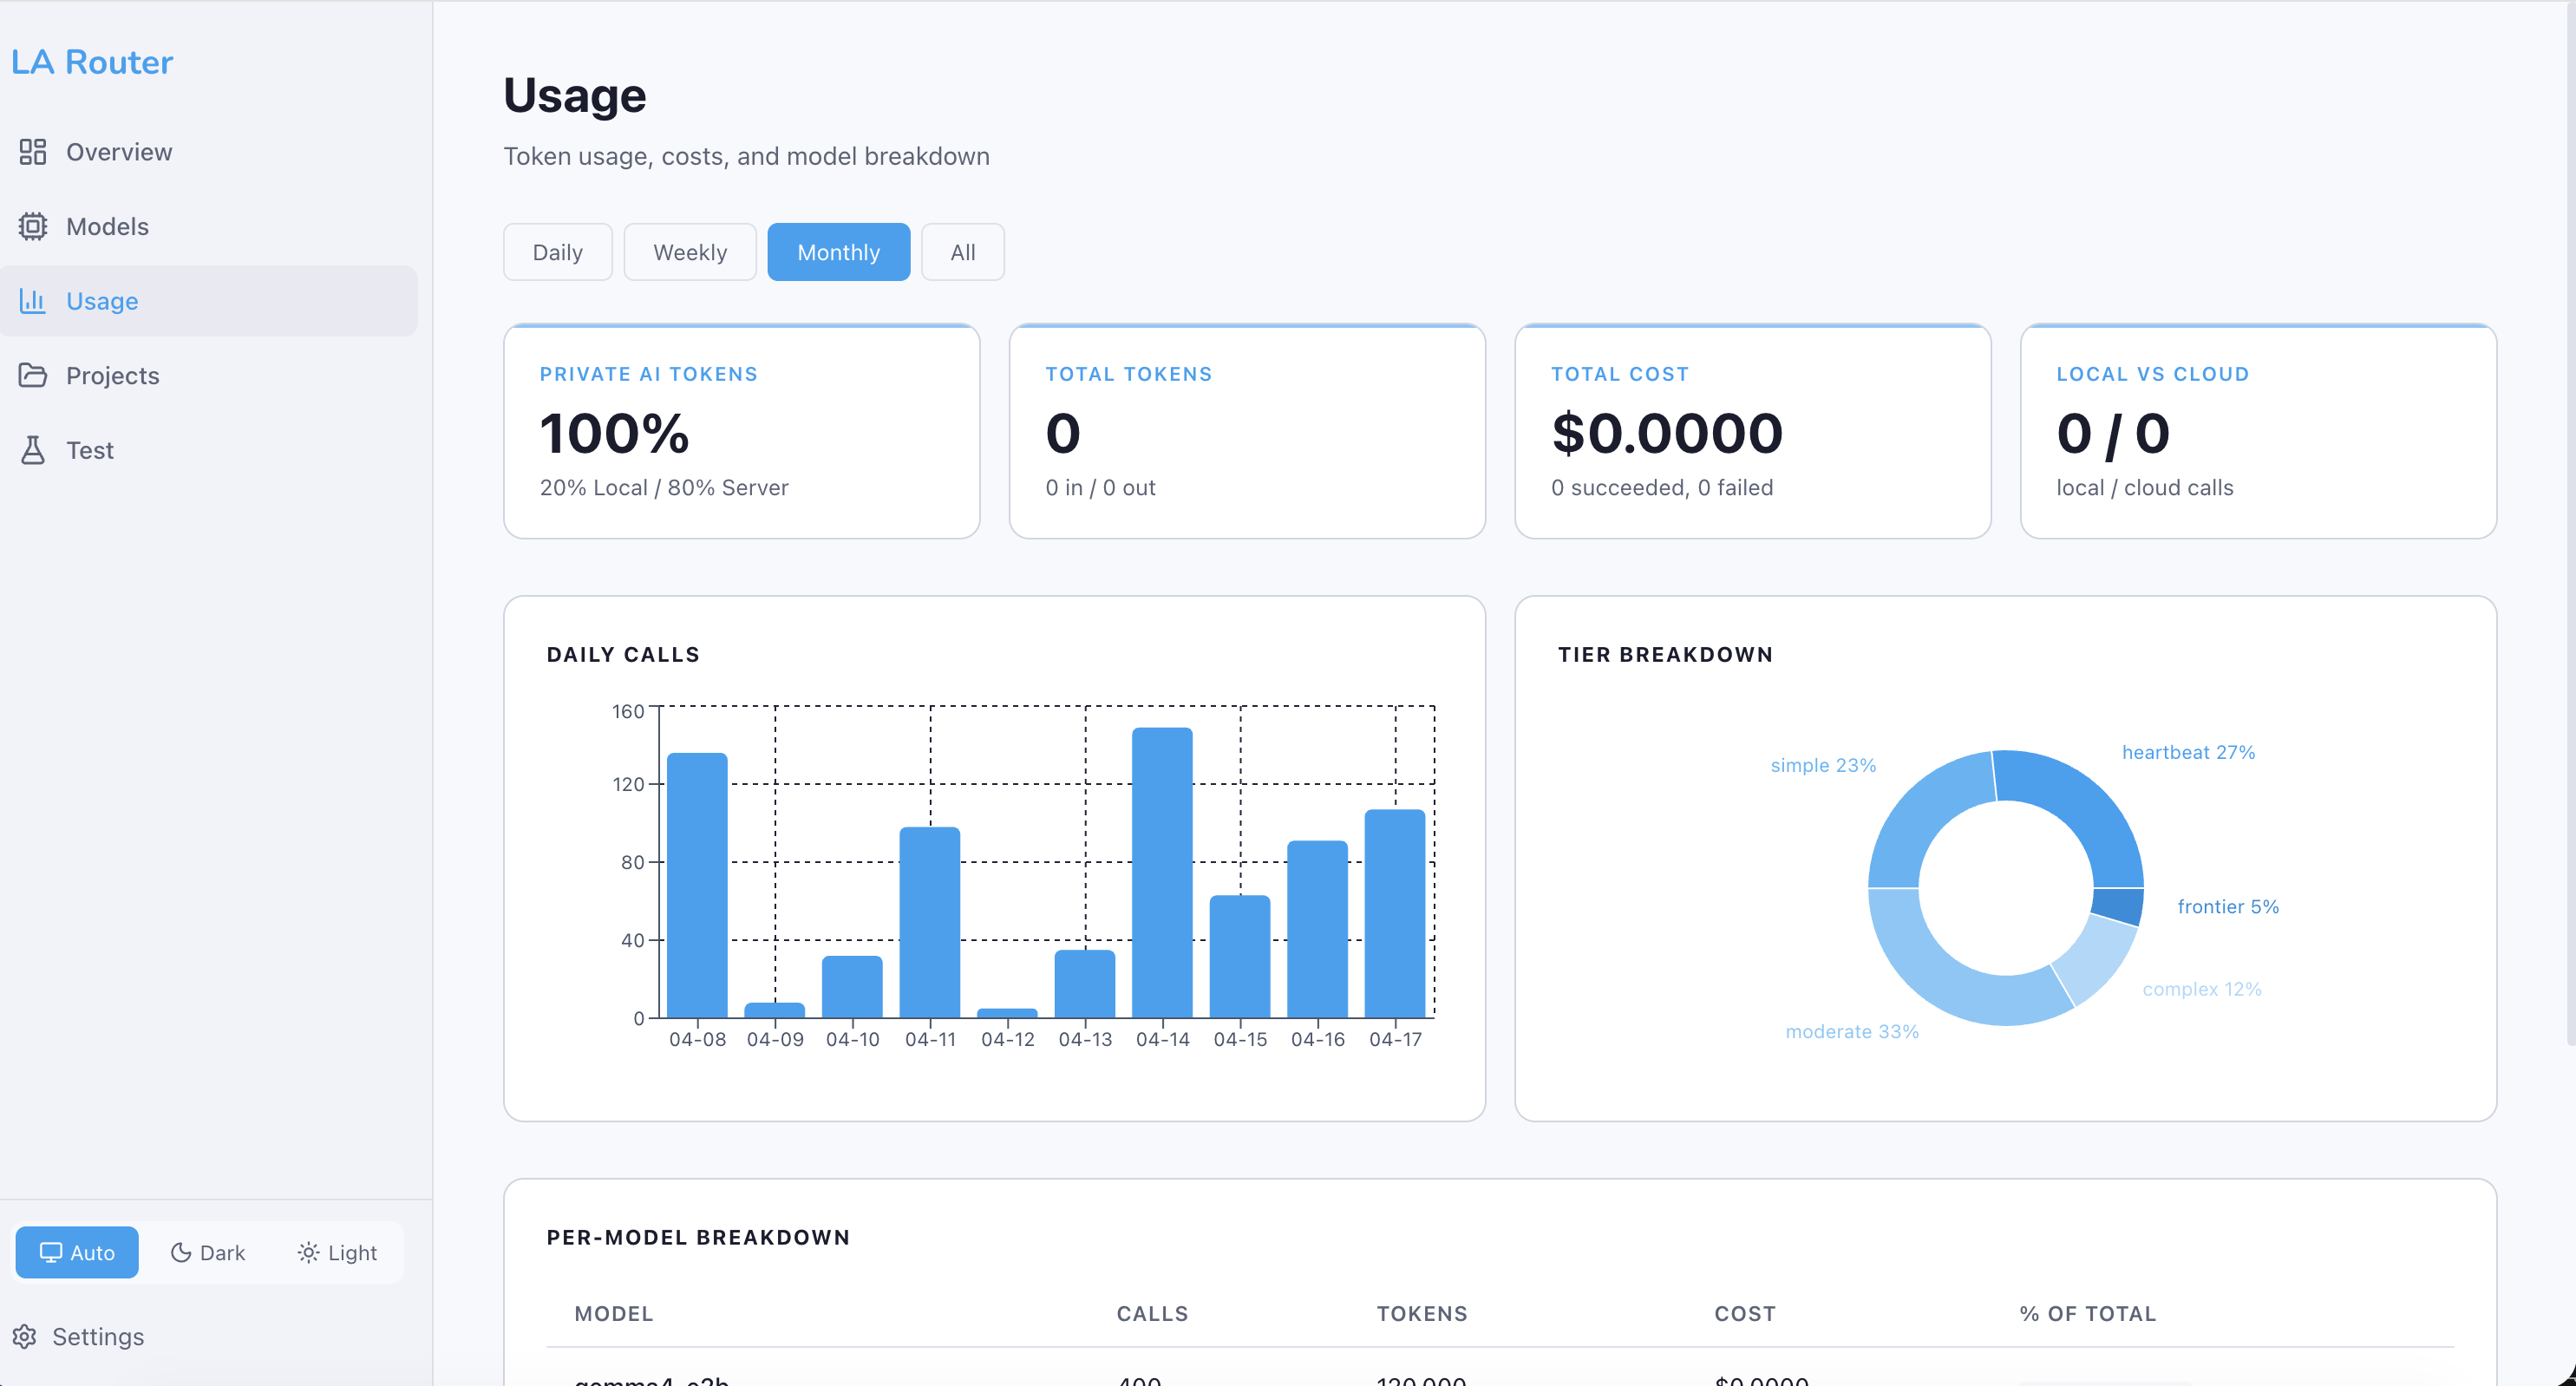Click the Test flask icon
This screenshot has height=1386, width=2576.
point(33,450)
